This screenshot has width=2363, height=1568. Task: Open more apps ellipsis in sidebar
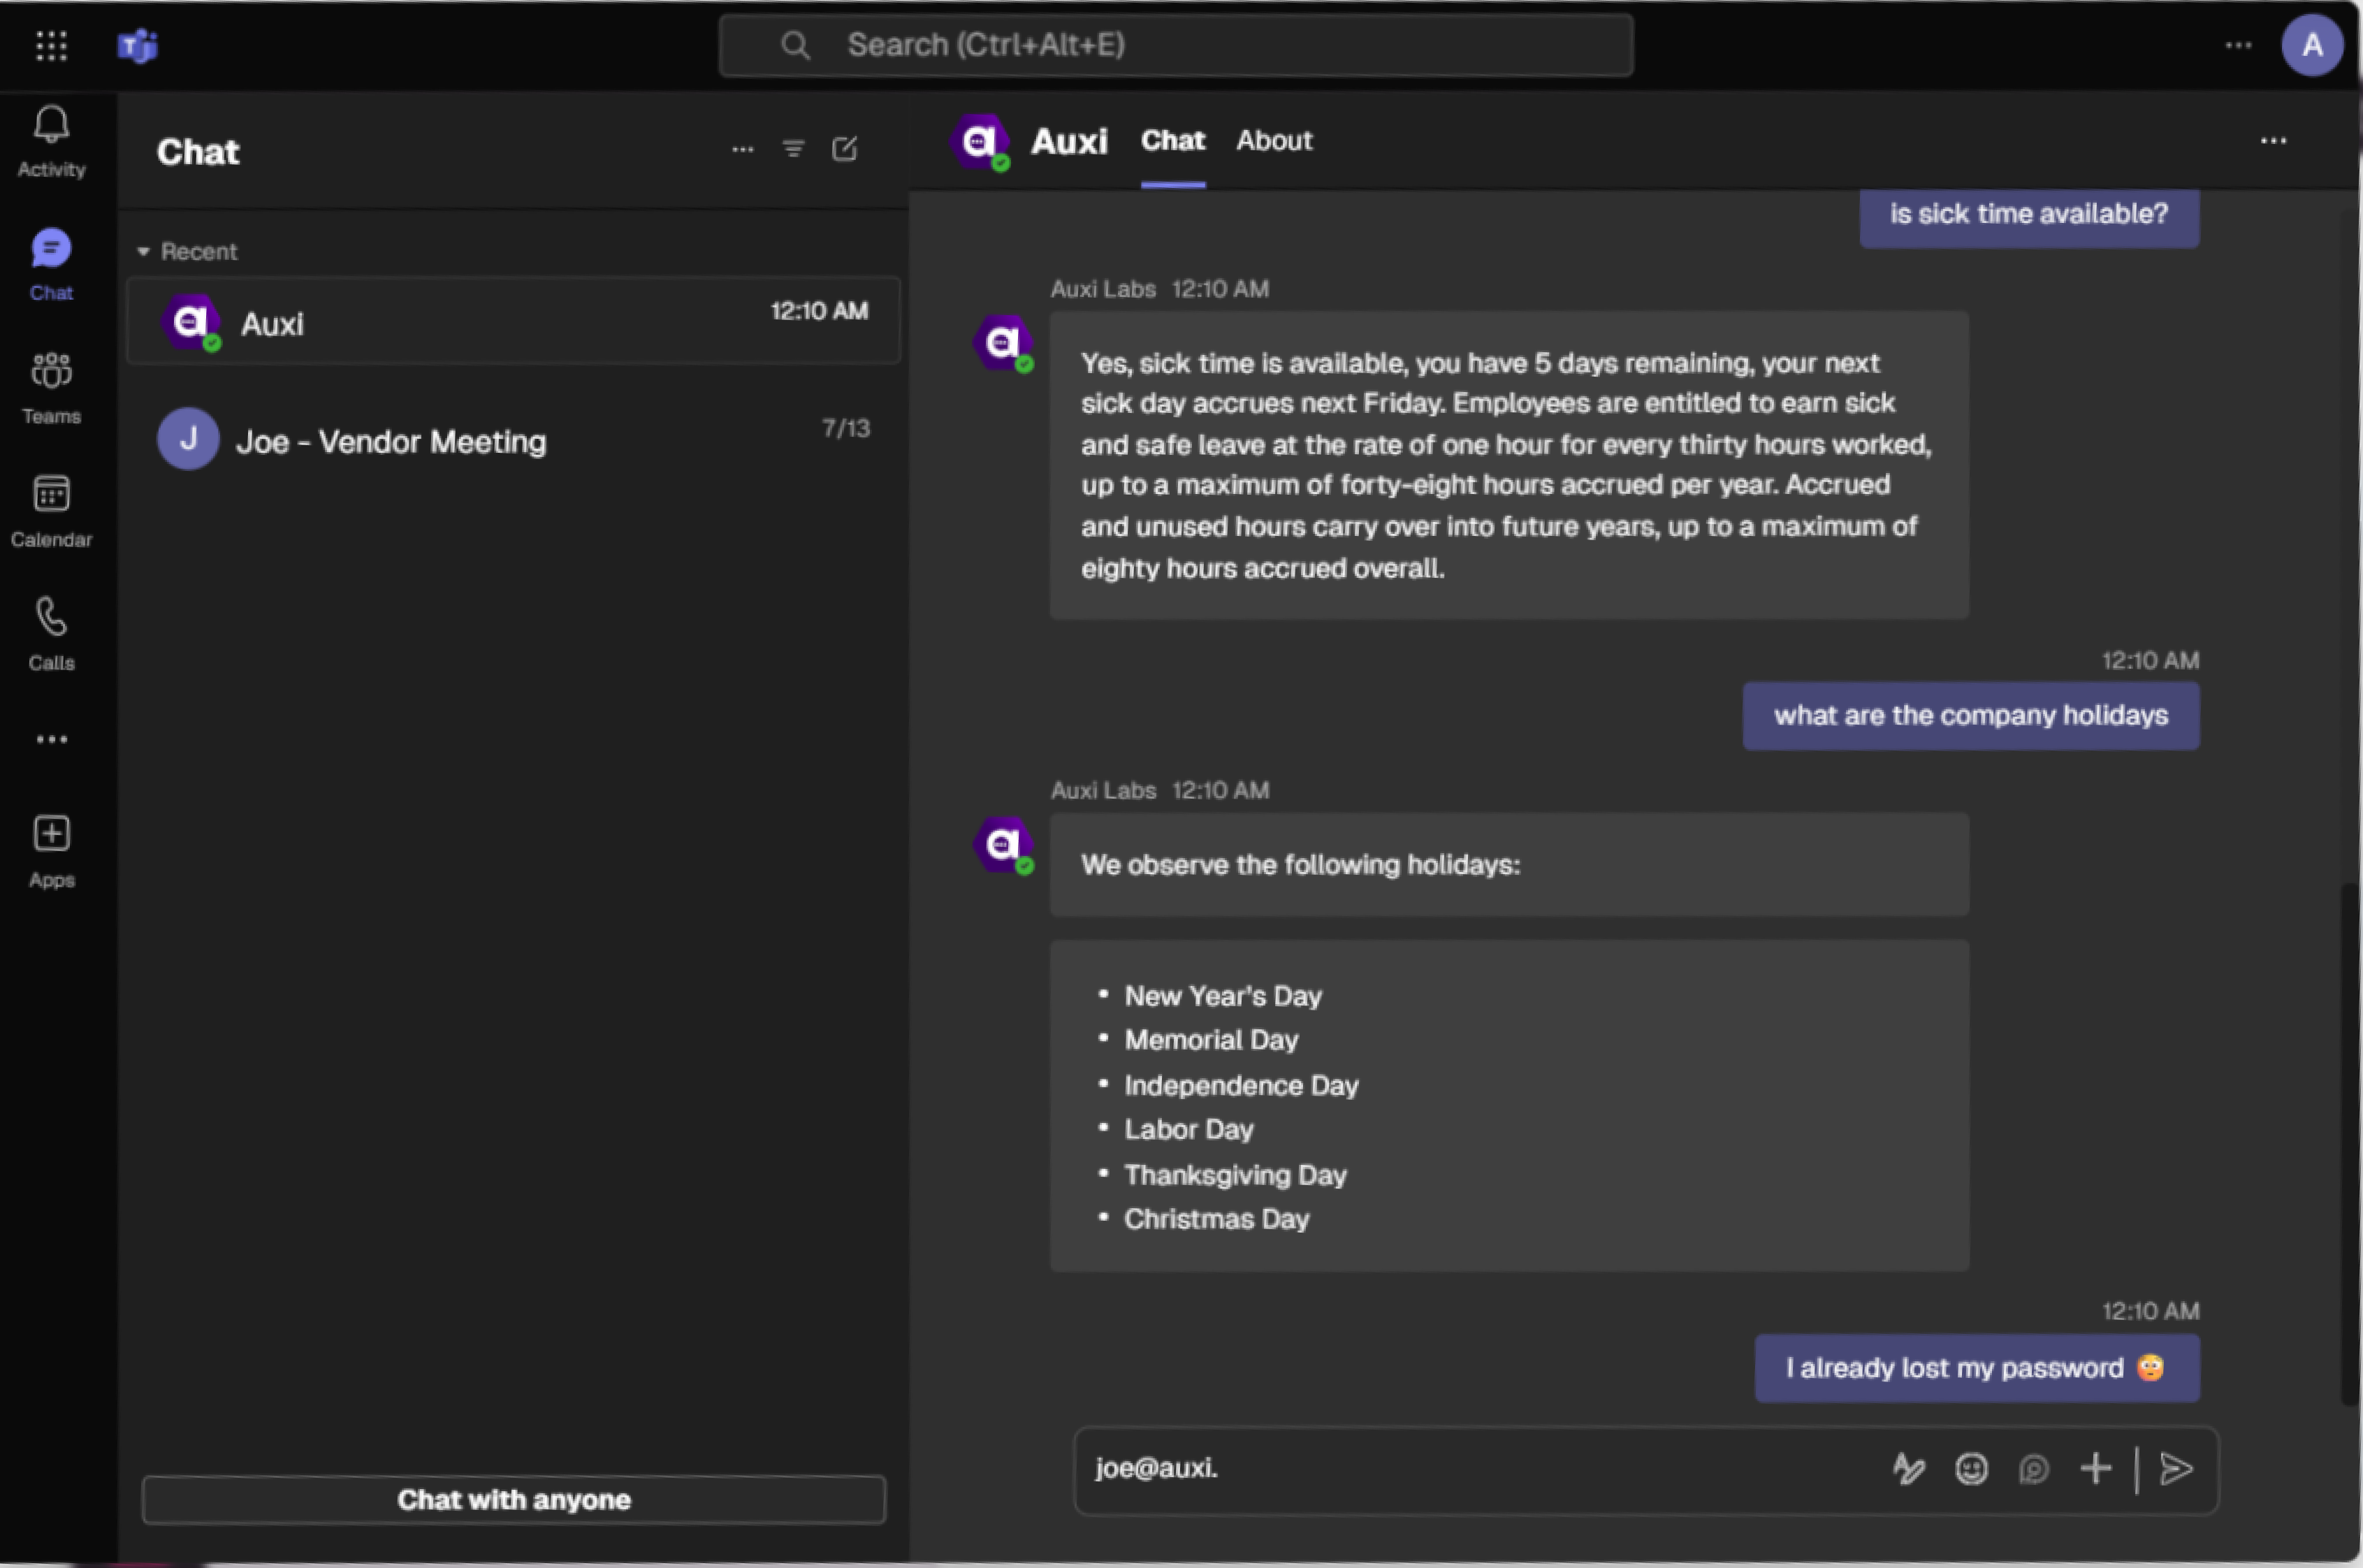(x=51, y=740)
